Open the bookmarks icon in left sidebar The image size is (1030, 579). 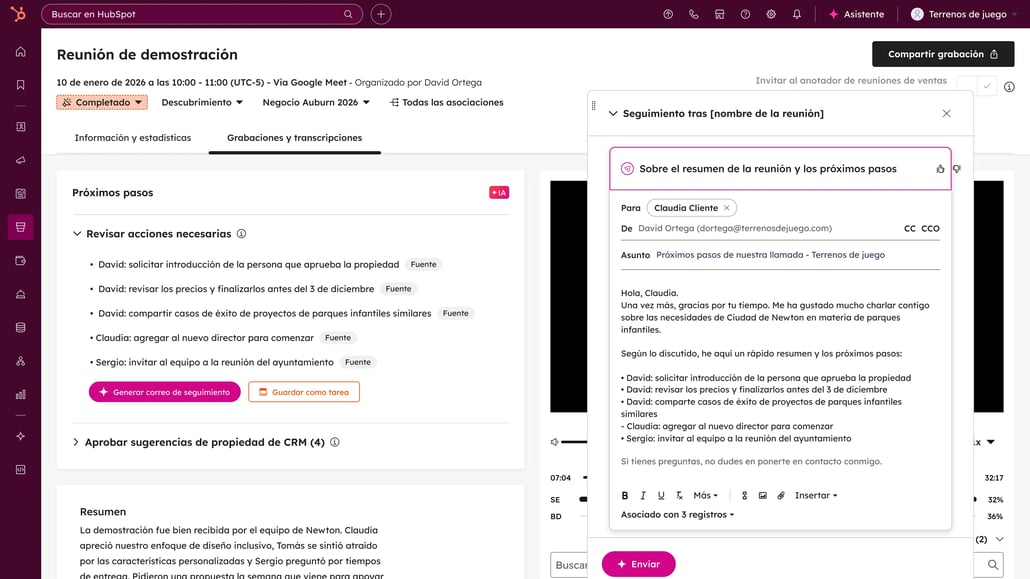[20, 85]
